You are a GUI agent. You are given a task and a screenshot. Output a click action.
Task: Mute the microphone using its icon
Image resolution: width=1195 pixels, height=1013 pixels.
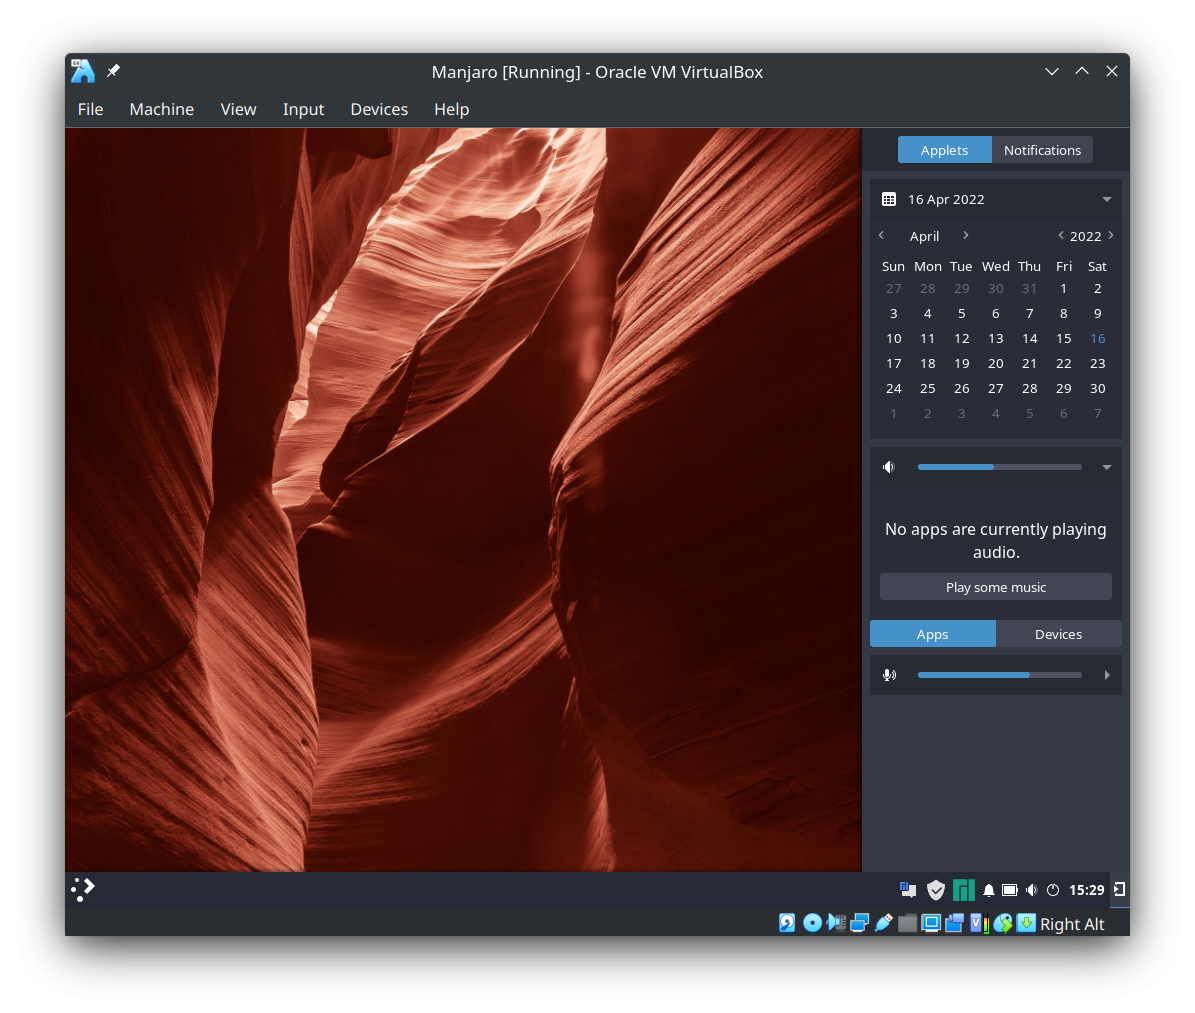(889, 675)
